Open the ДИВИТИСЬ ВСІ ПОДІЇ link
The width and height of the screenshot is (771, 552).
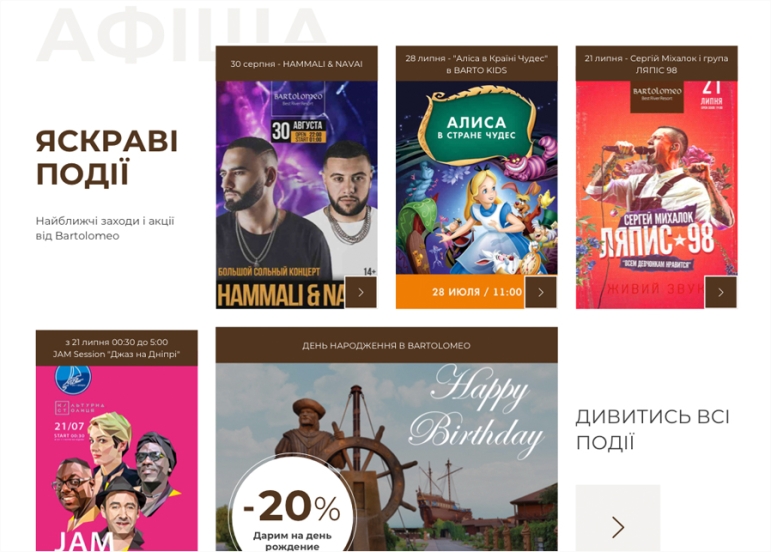[x=652, y=430]
